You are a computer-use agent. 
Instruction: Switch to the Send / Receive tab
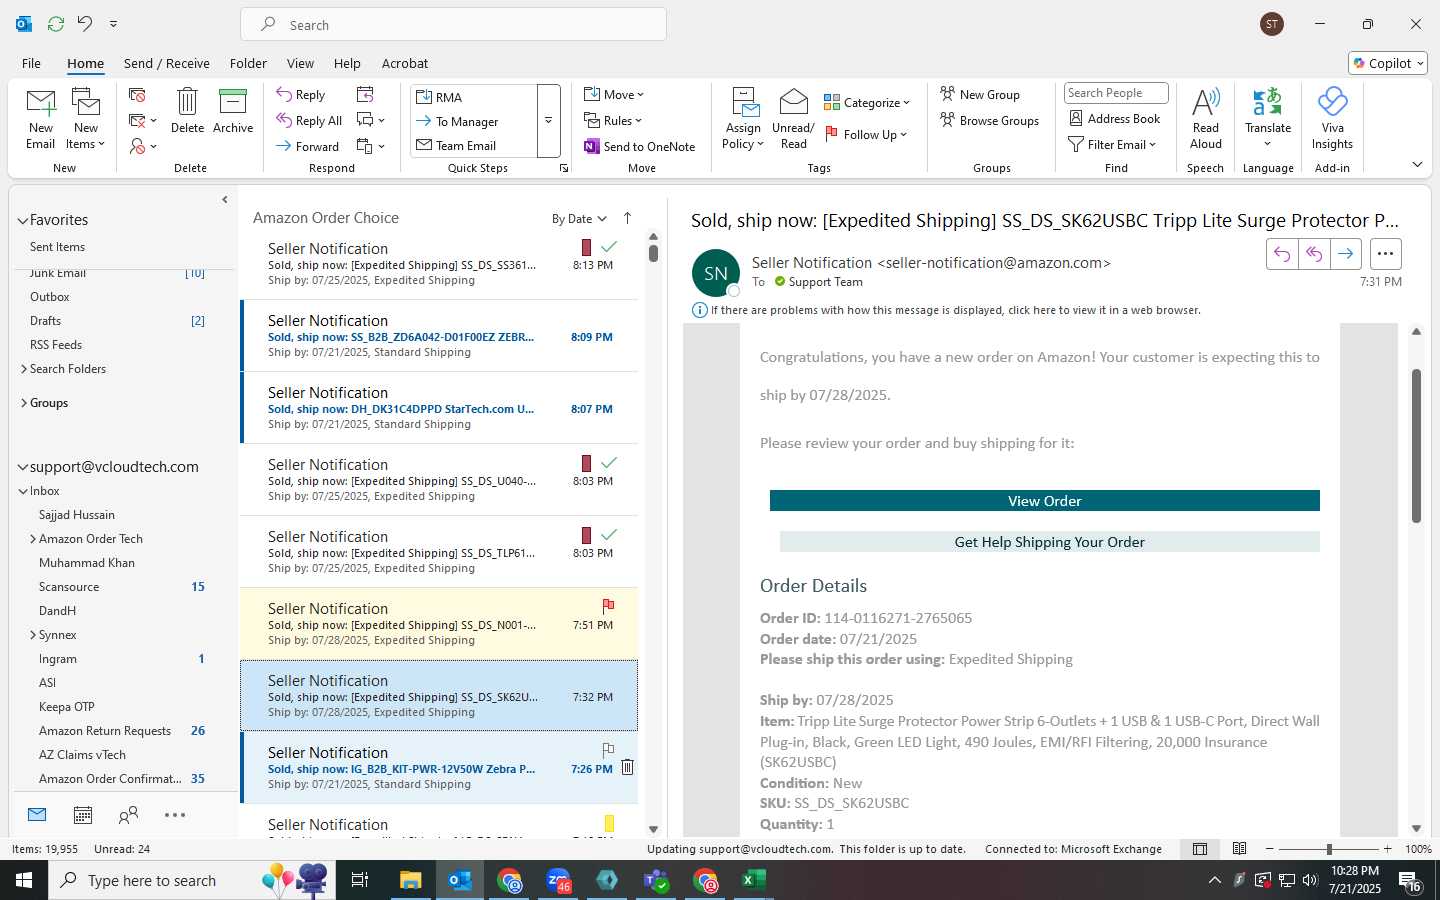tap(167, 63)
